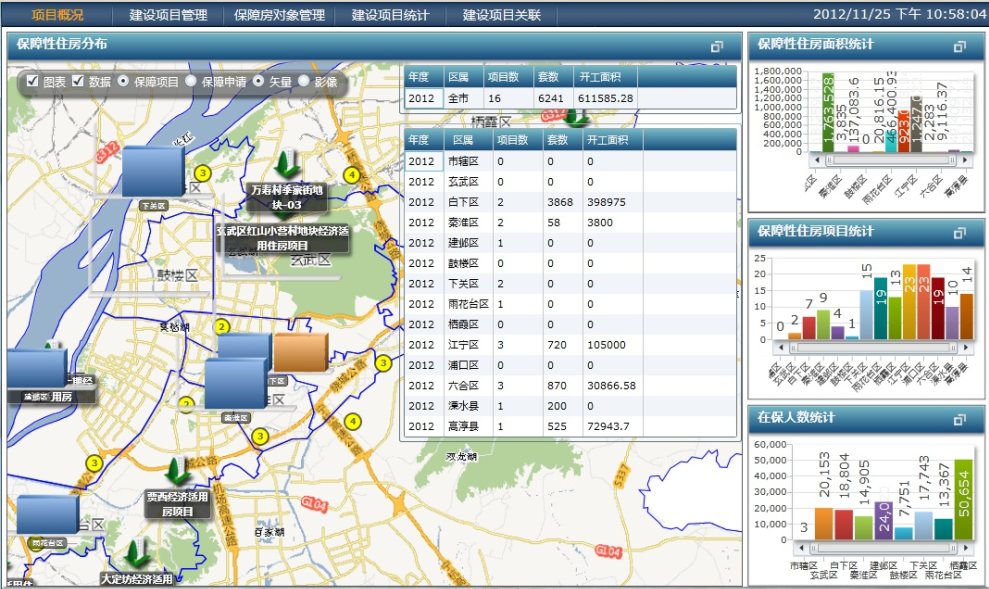Select the 高淳县 row in the table
The width and height of the screenshot is (989, 589).
(x=570, y=426)
